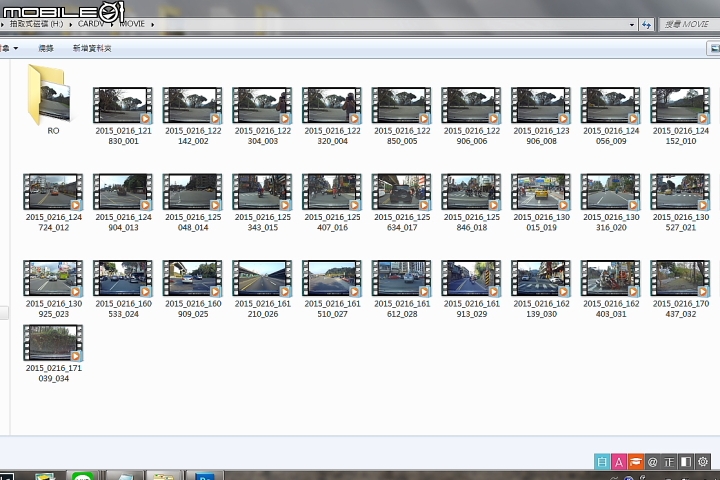
Task: Select video 2015_0216_122850_005
Action: tap(402, 117)
